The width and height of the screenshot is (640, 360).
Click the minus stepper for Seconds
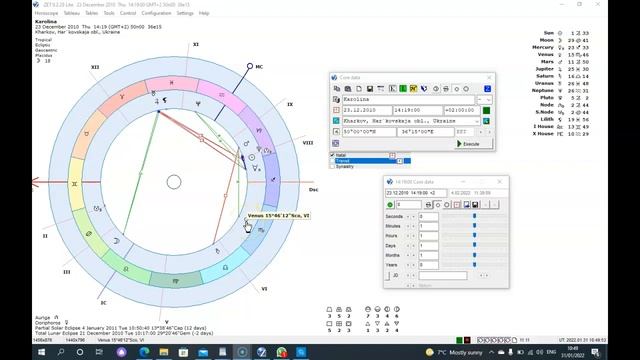click(x=408, y=217)
